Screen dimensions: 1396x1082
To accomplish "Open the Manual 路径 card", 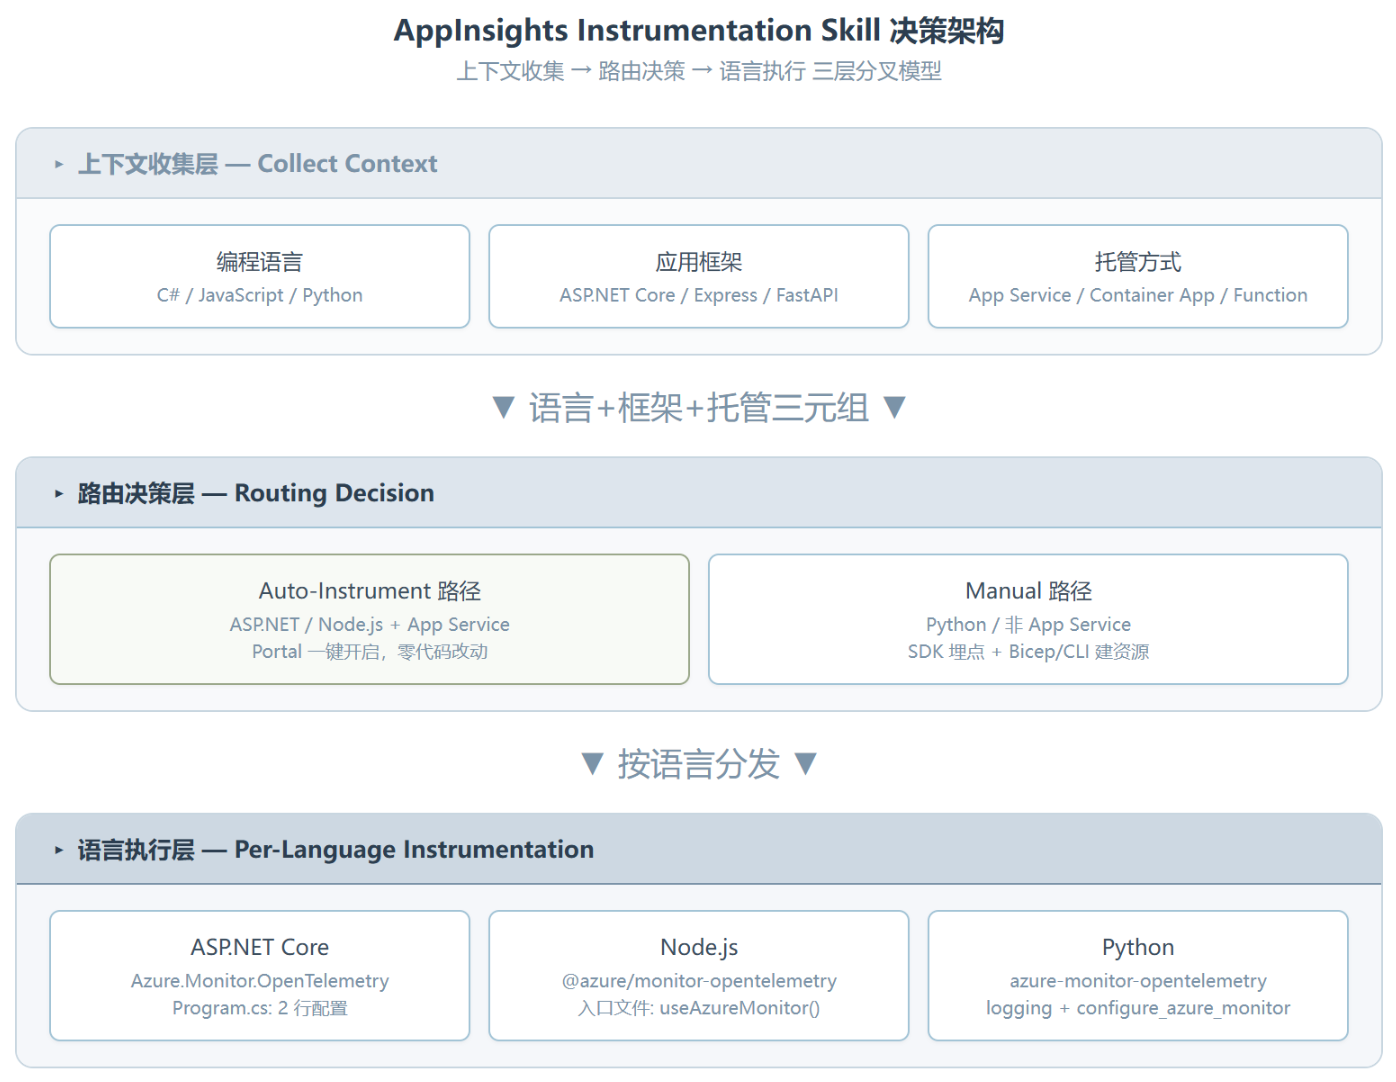I will 1028,619.
